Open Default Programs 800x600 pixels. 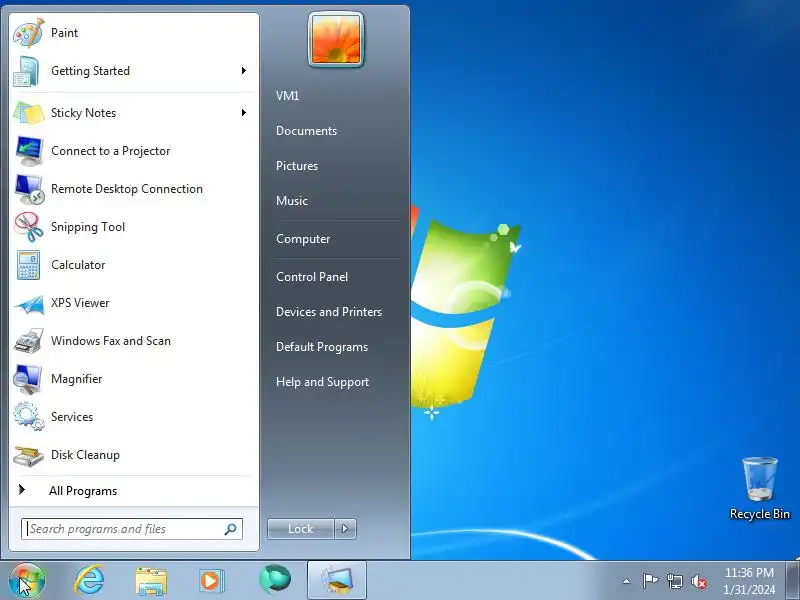322,347
